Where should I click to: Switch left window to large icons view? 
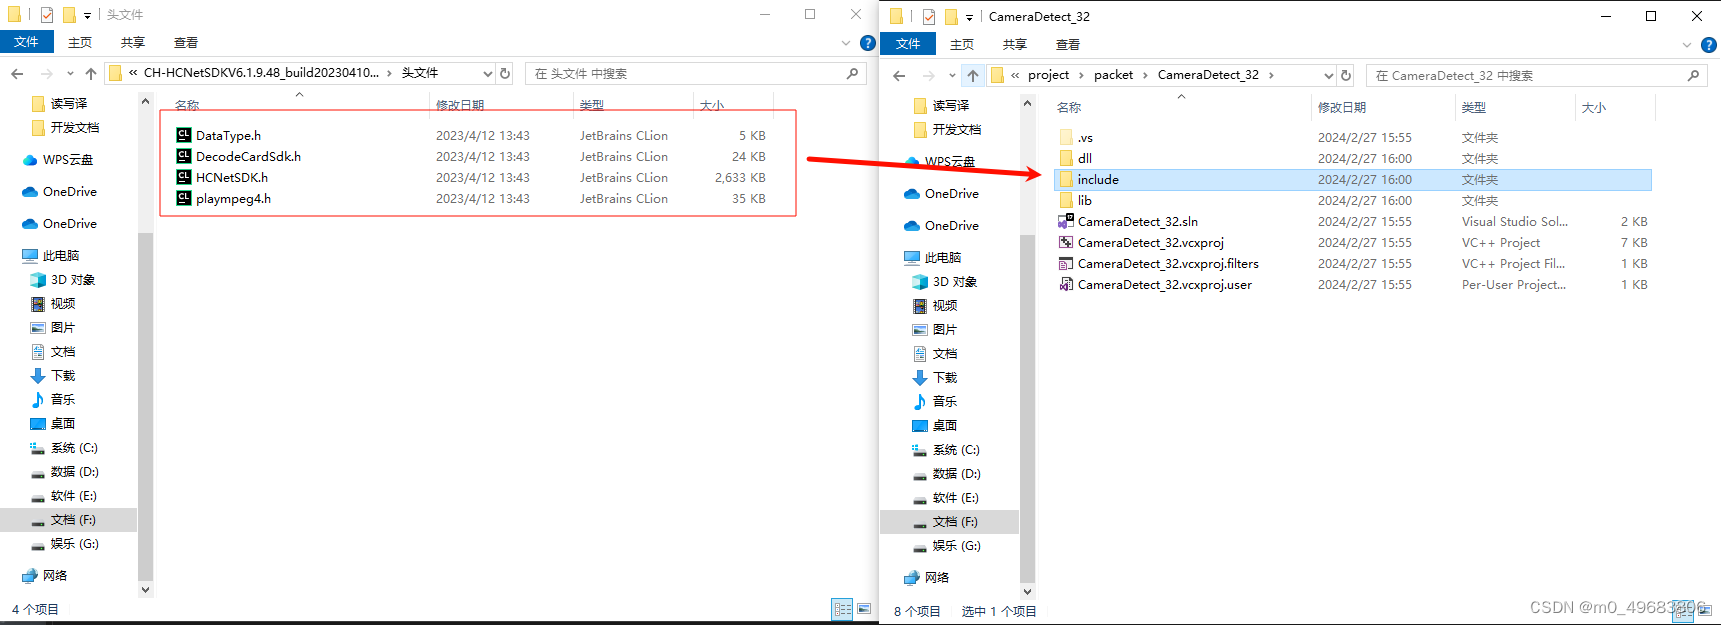[865, 609]
